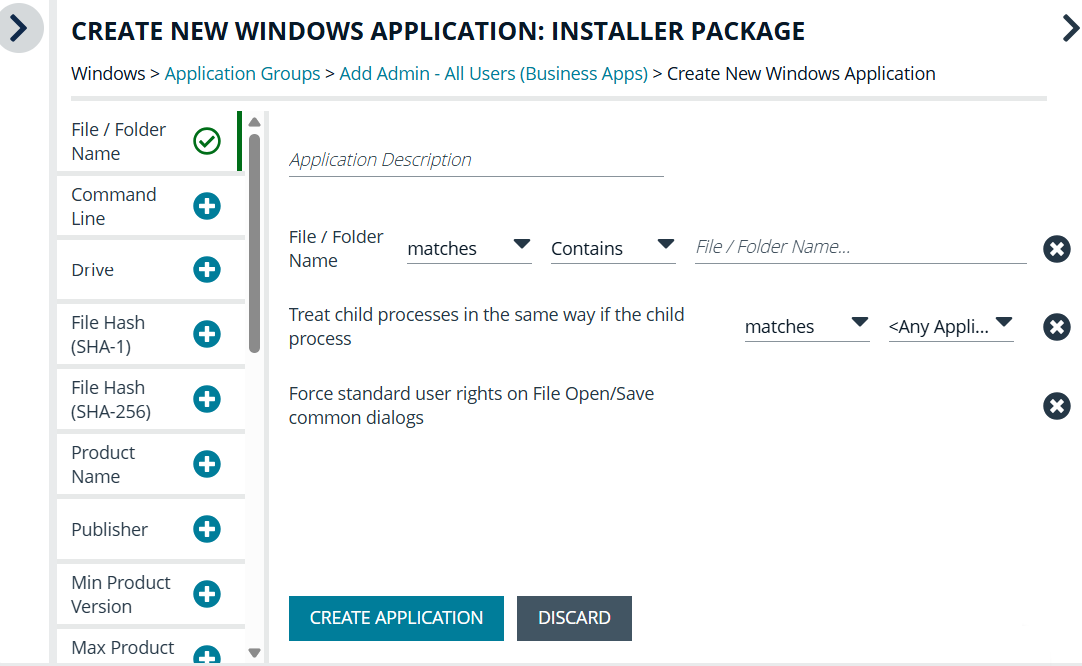
Task: Remove the child process matching rule
Action: 1056,326
